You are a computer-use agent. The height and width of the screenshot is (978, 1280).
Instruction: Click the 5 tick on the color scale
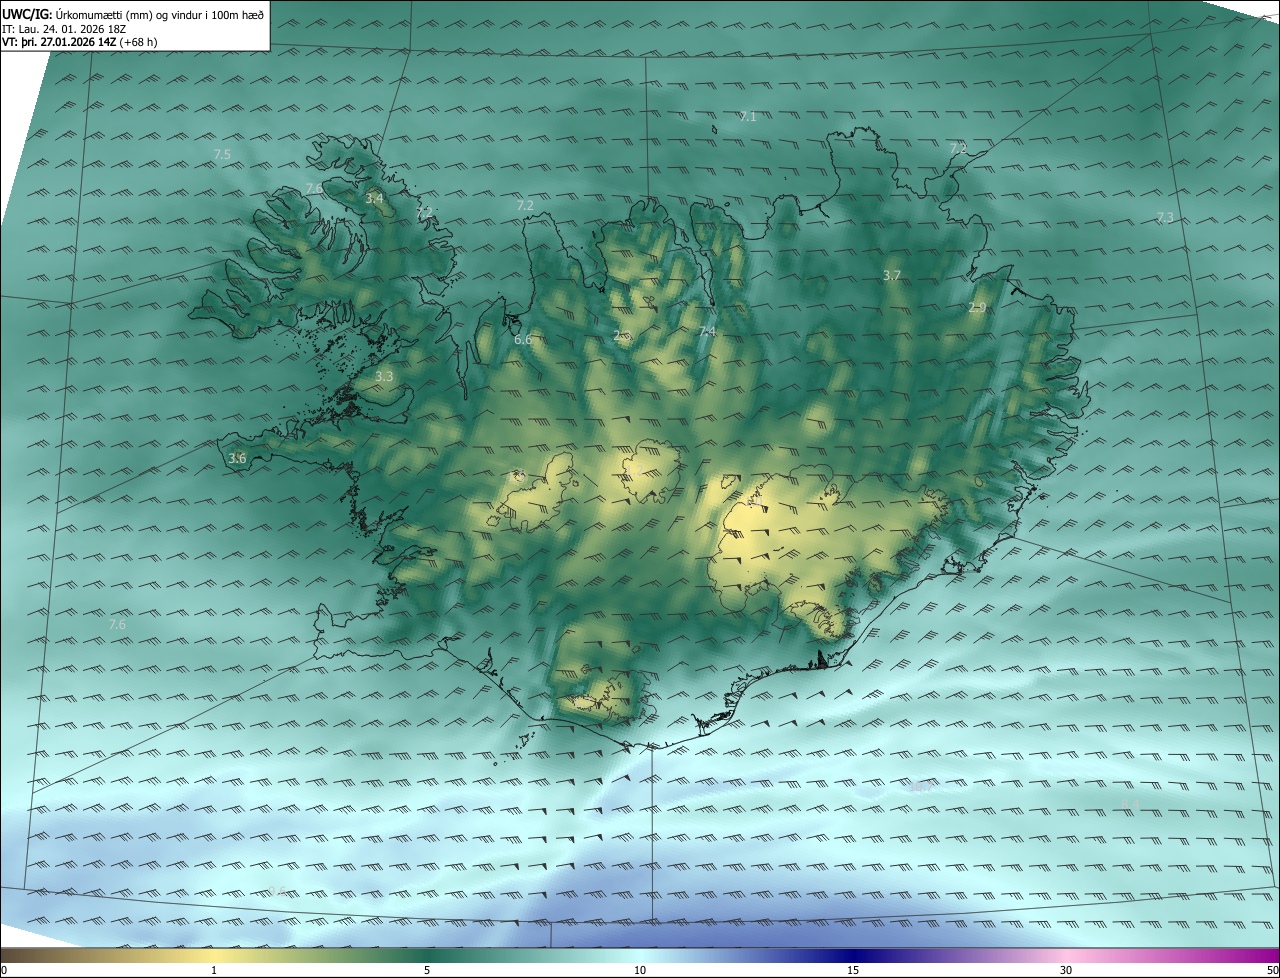[427, 970]
